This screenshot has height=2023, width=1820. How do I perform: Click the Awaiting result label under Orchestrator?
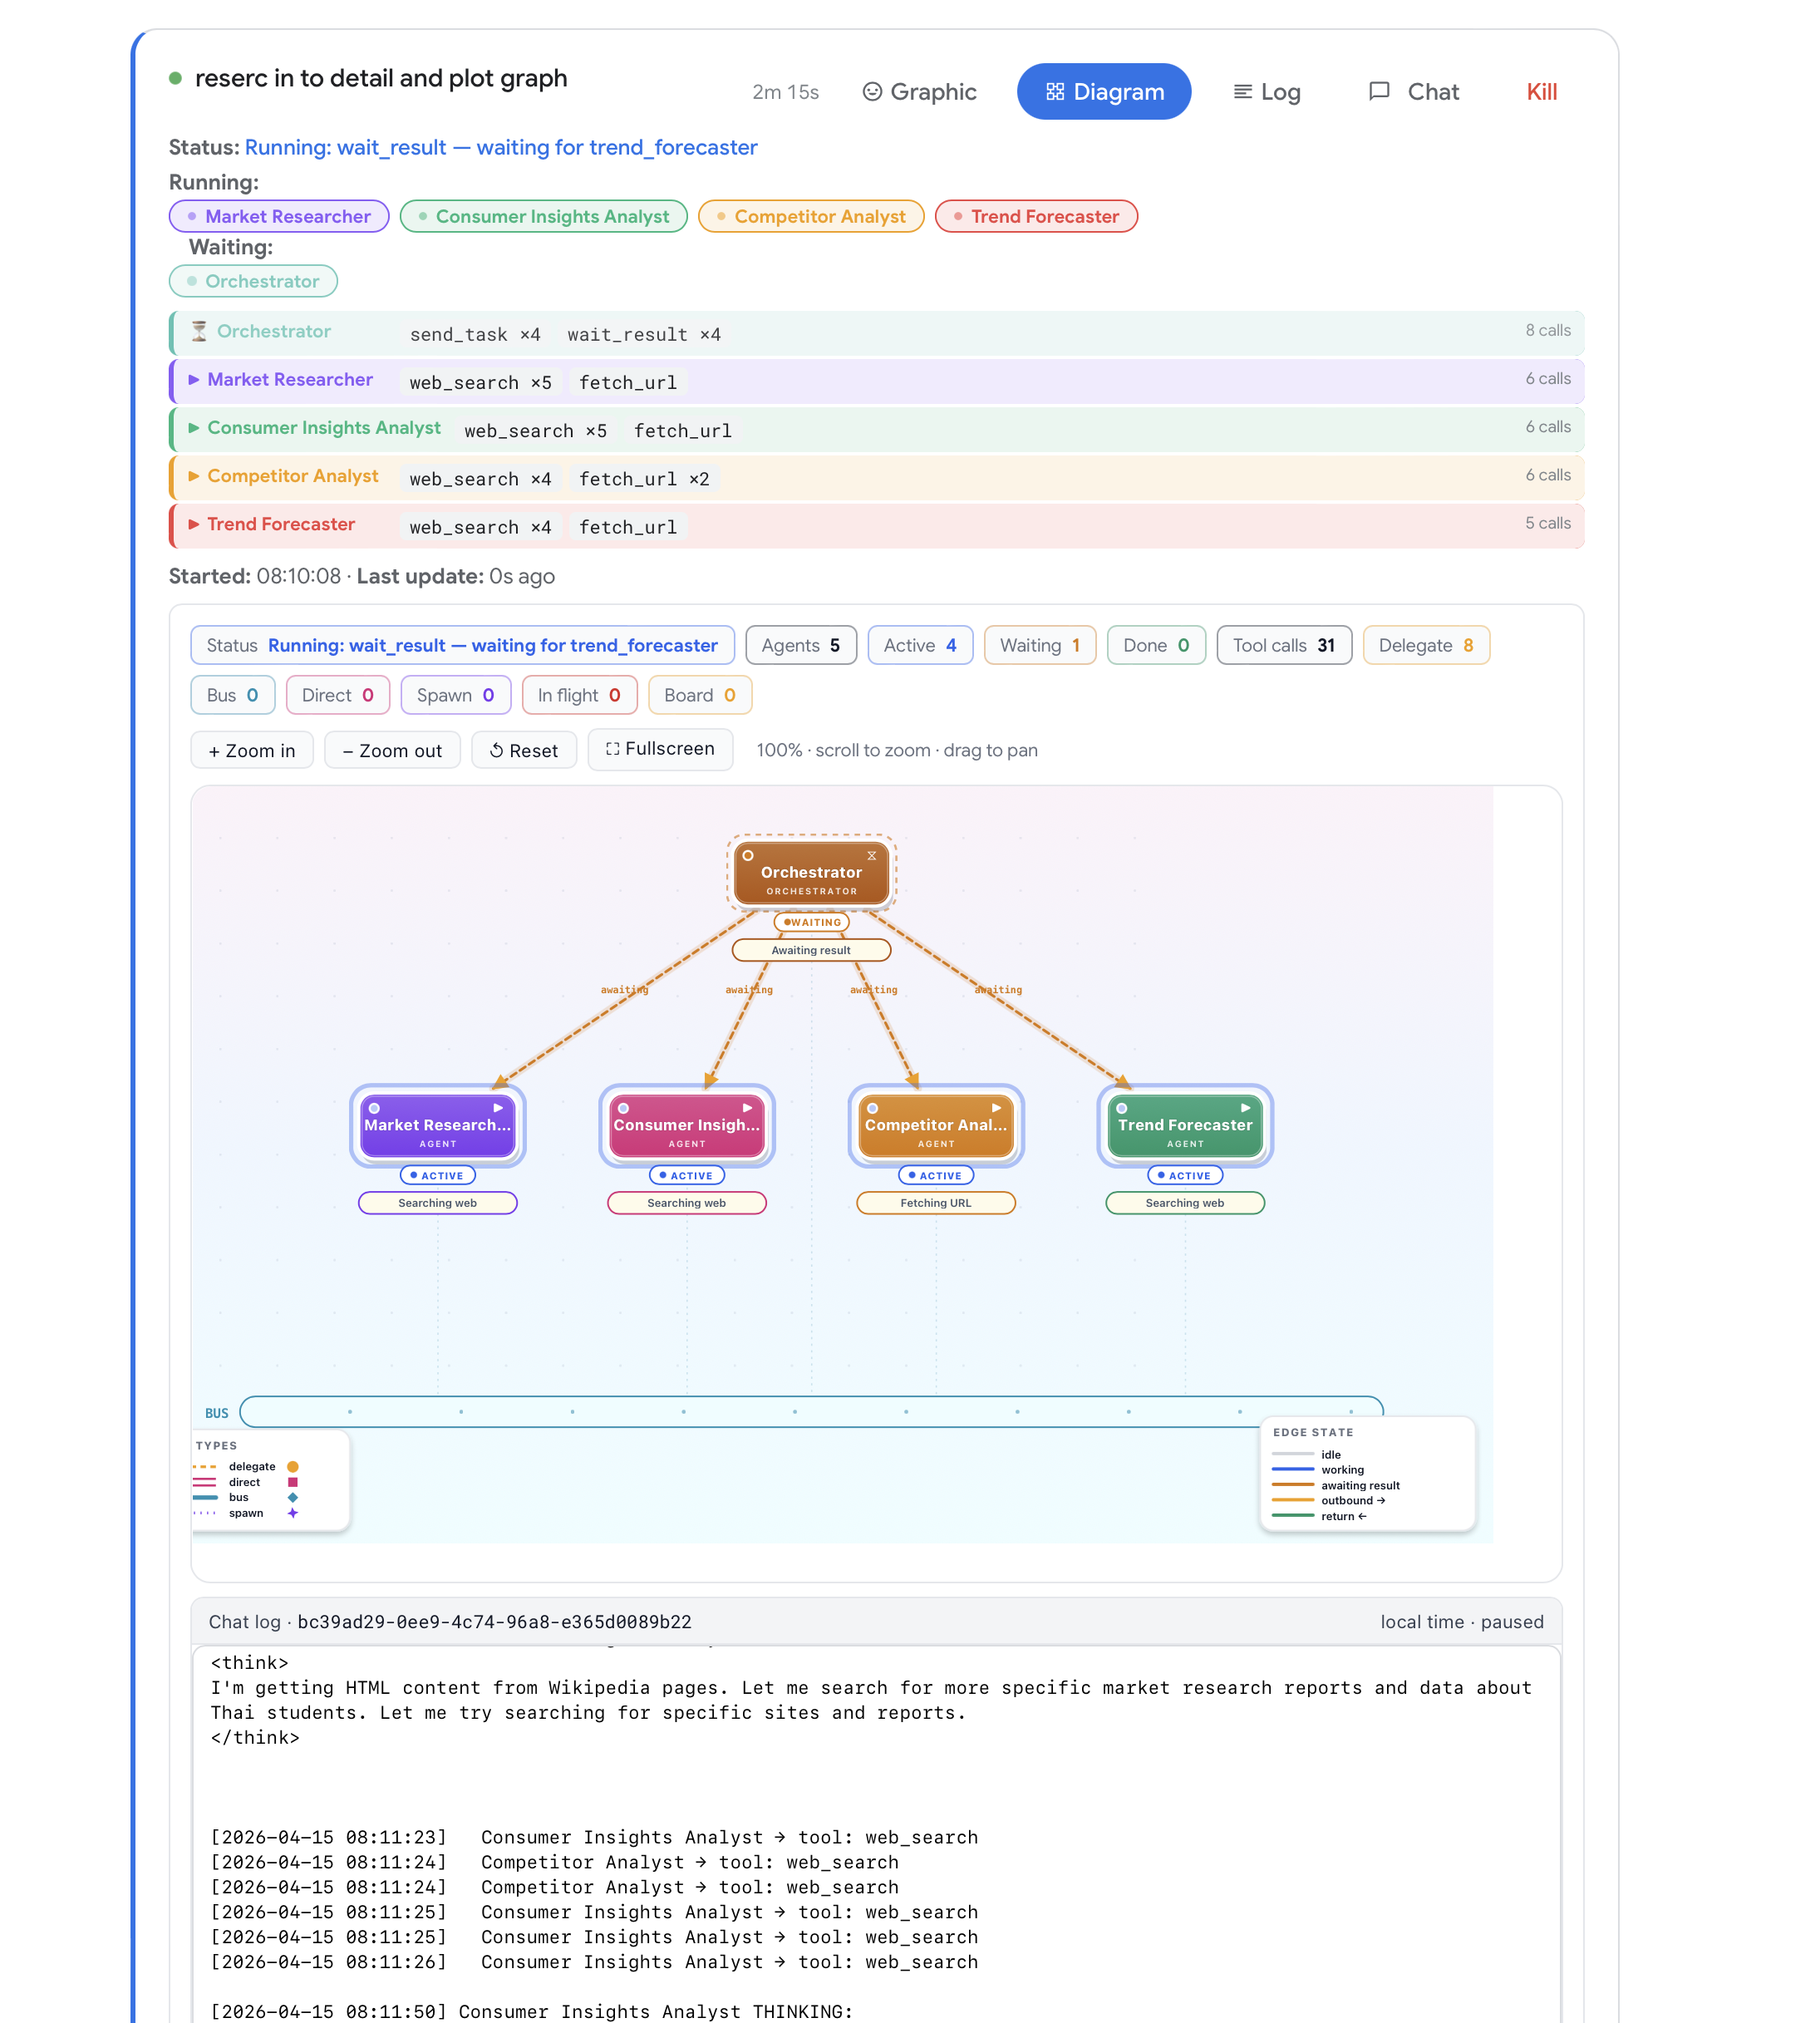click(811, 950)
